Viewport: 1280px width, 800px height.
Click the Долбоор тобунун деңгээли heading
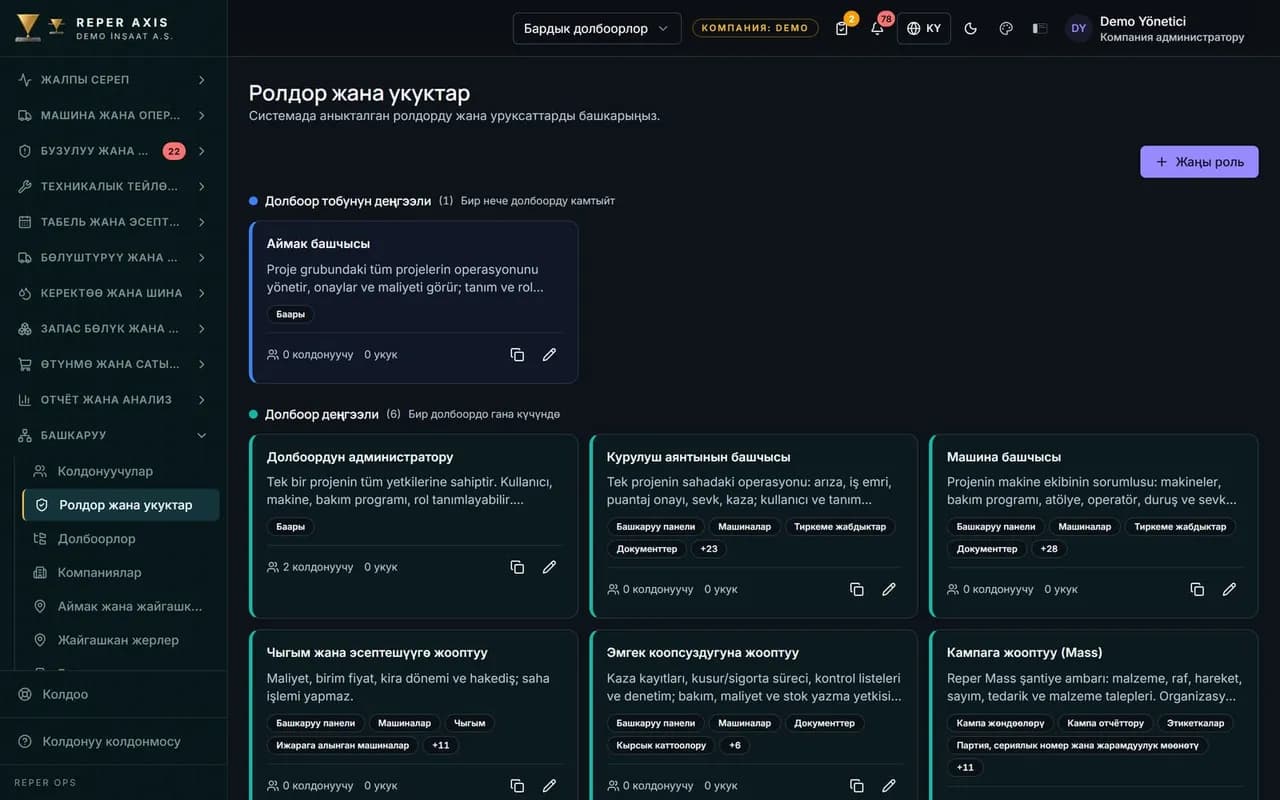coord(347,201)
